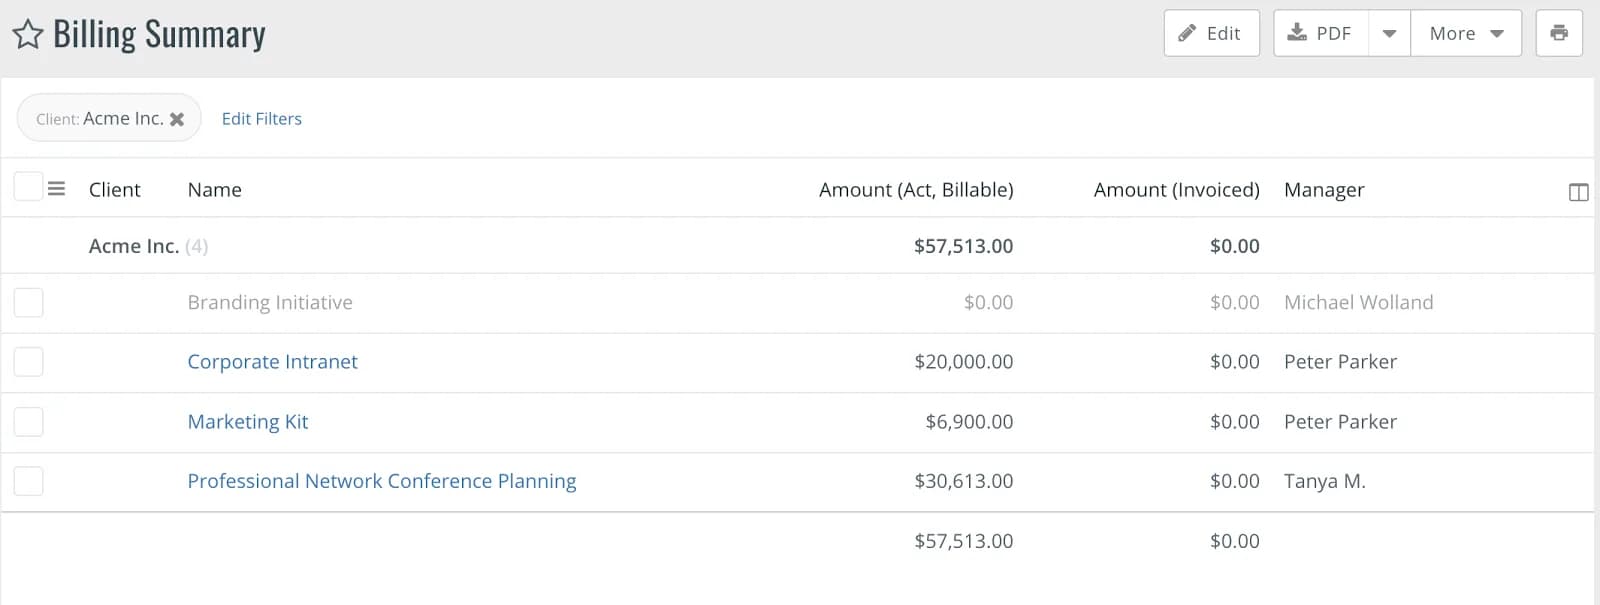Open Edit Filters link
The image size is (1600, 605).
click(261, 119)
